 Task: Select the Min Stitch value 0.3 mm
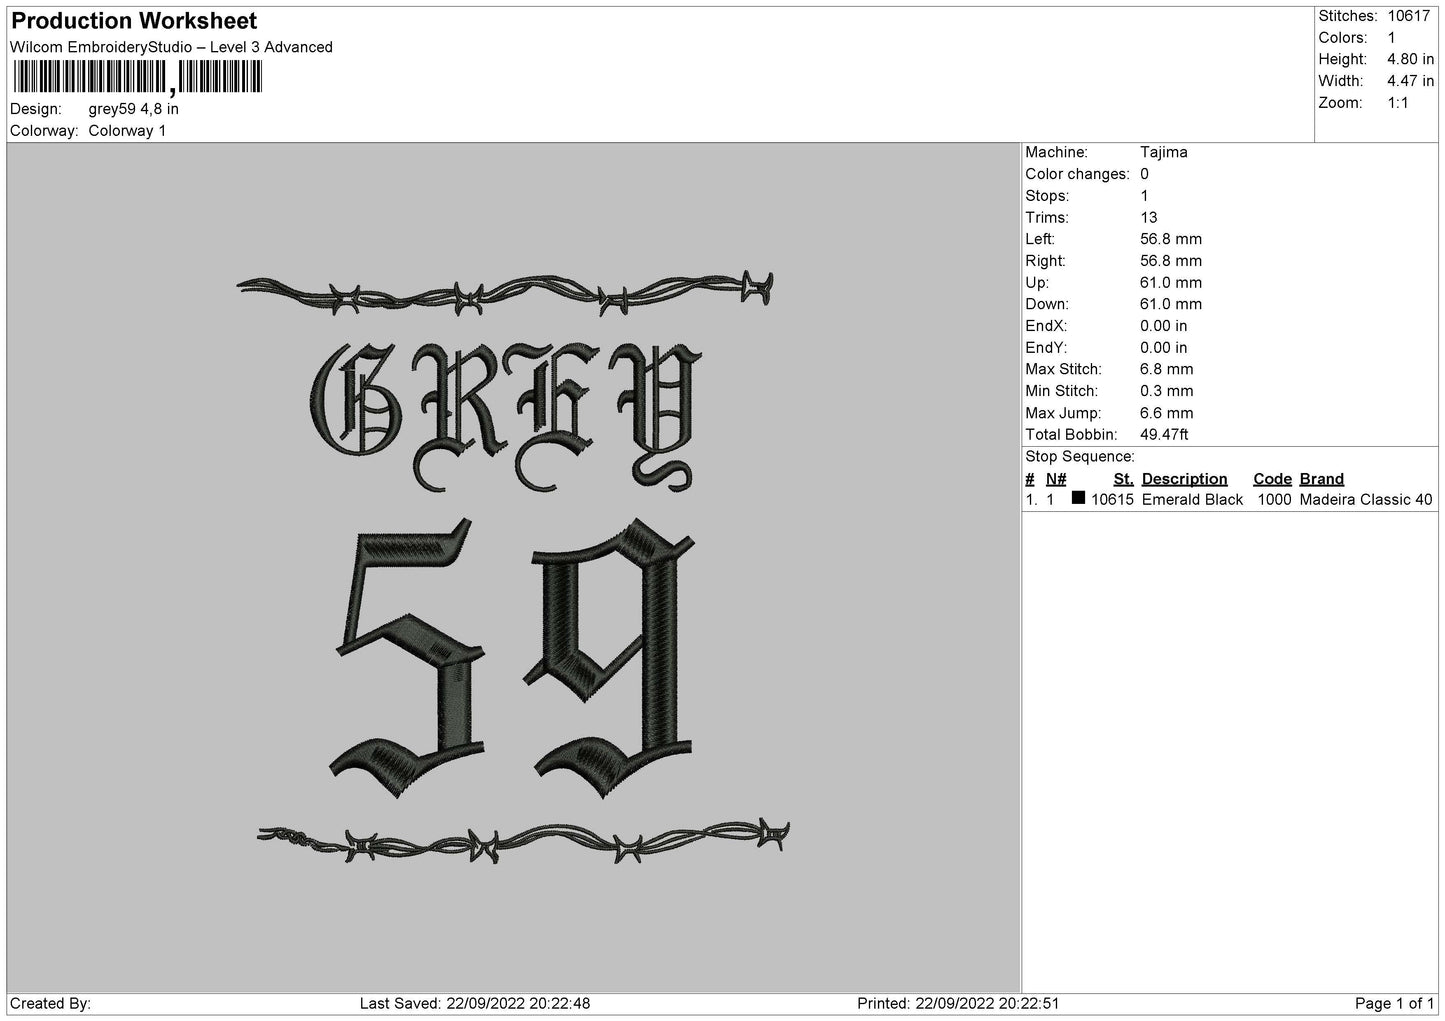pyautogui.click(x=1167, y=391)
